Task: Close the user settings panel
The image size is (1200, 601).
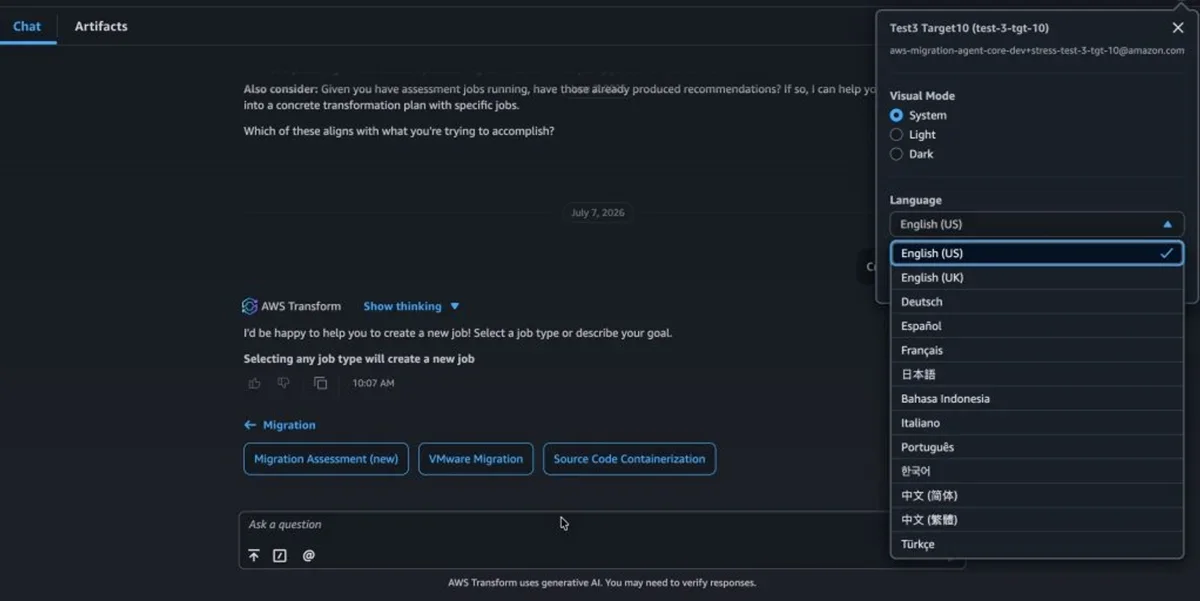Action: [1177, 28]
